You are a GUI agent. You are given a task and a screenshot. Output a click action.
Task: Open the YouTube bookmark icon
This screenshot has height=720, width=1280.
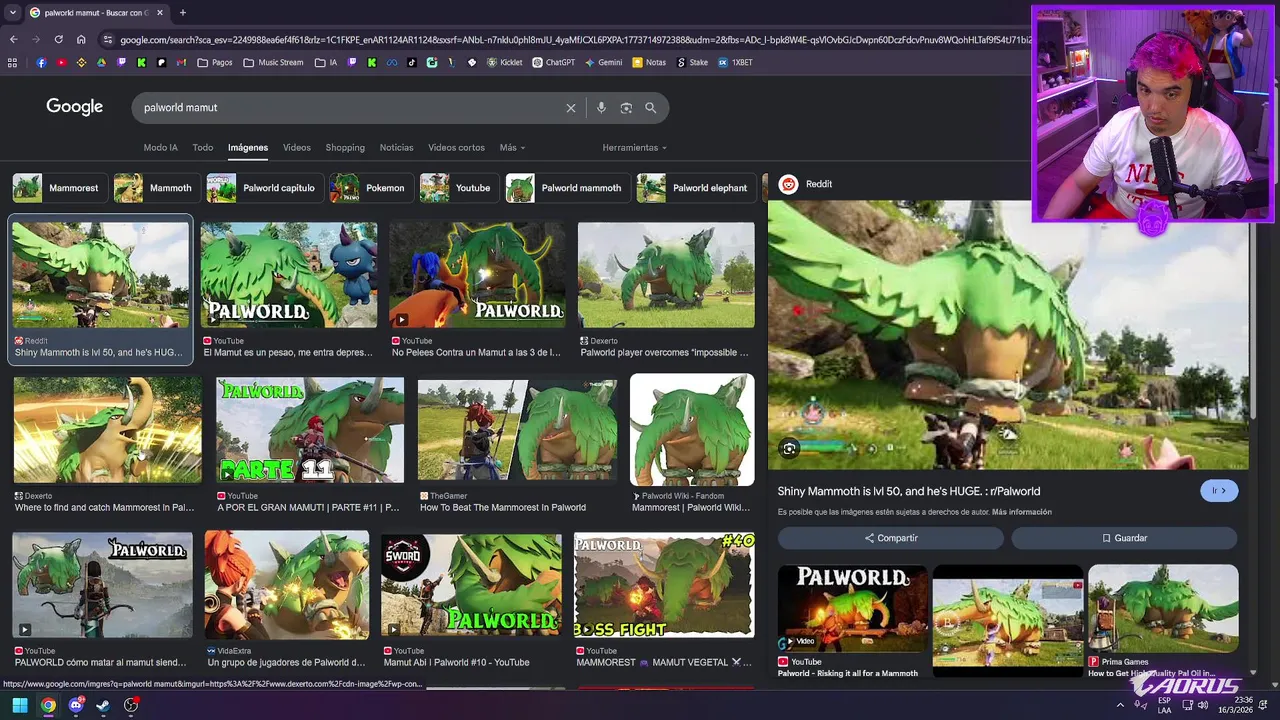(x=62, y=62)
